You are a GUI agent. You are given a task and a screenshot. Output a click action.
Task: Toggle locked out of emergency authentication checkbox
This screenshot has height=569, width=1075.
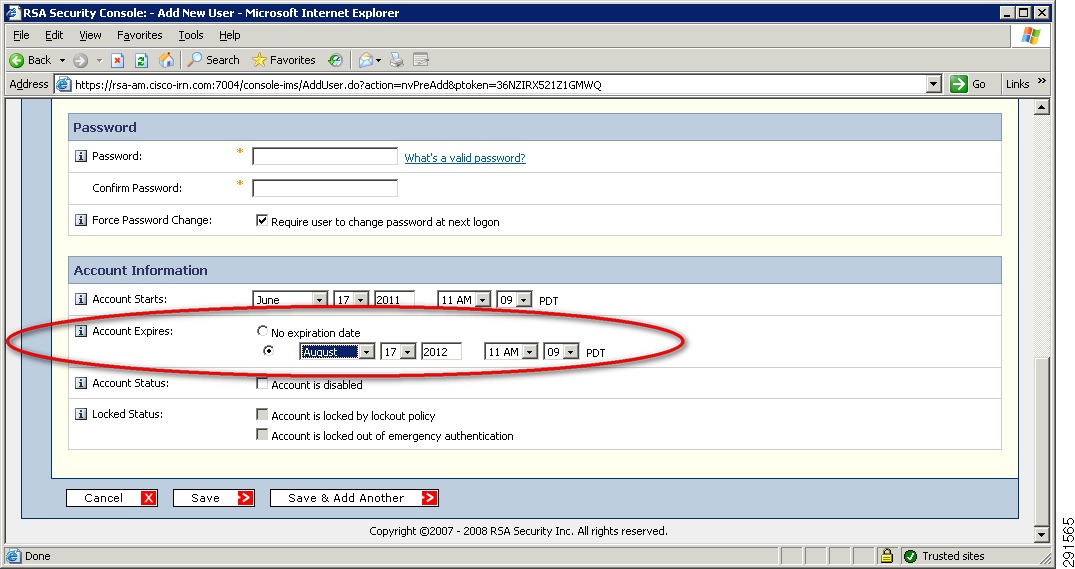click(261, 435)
